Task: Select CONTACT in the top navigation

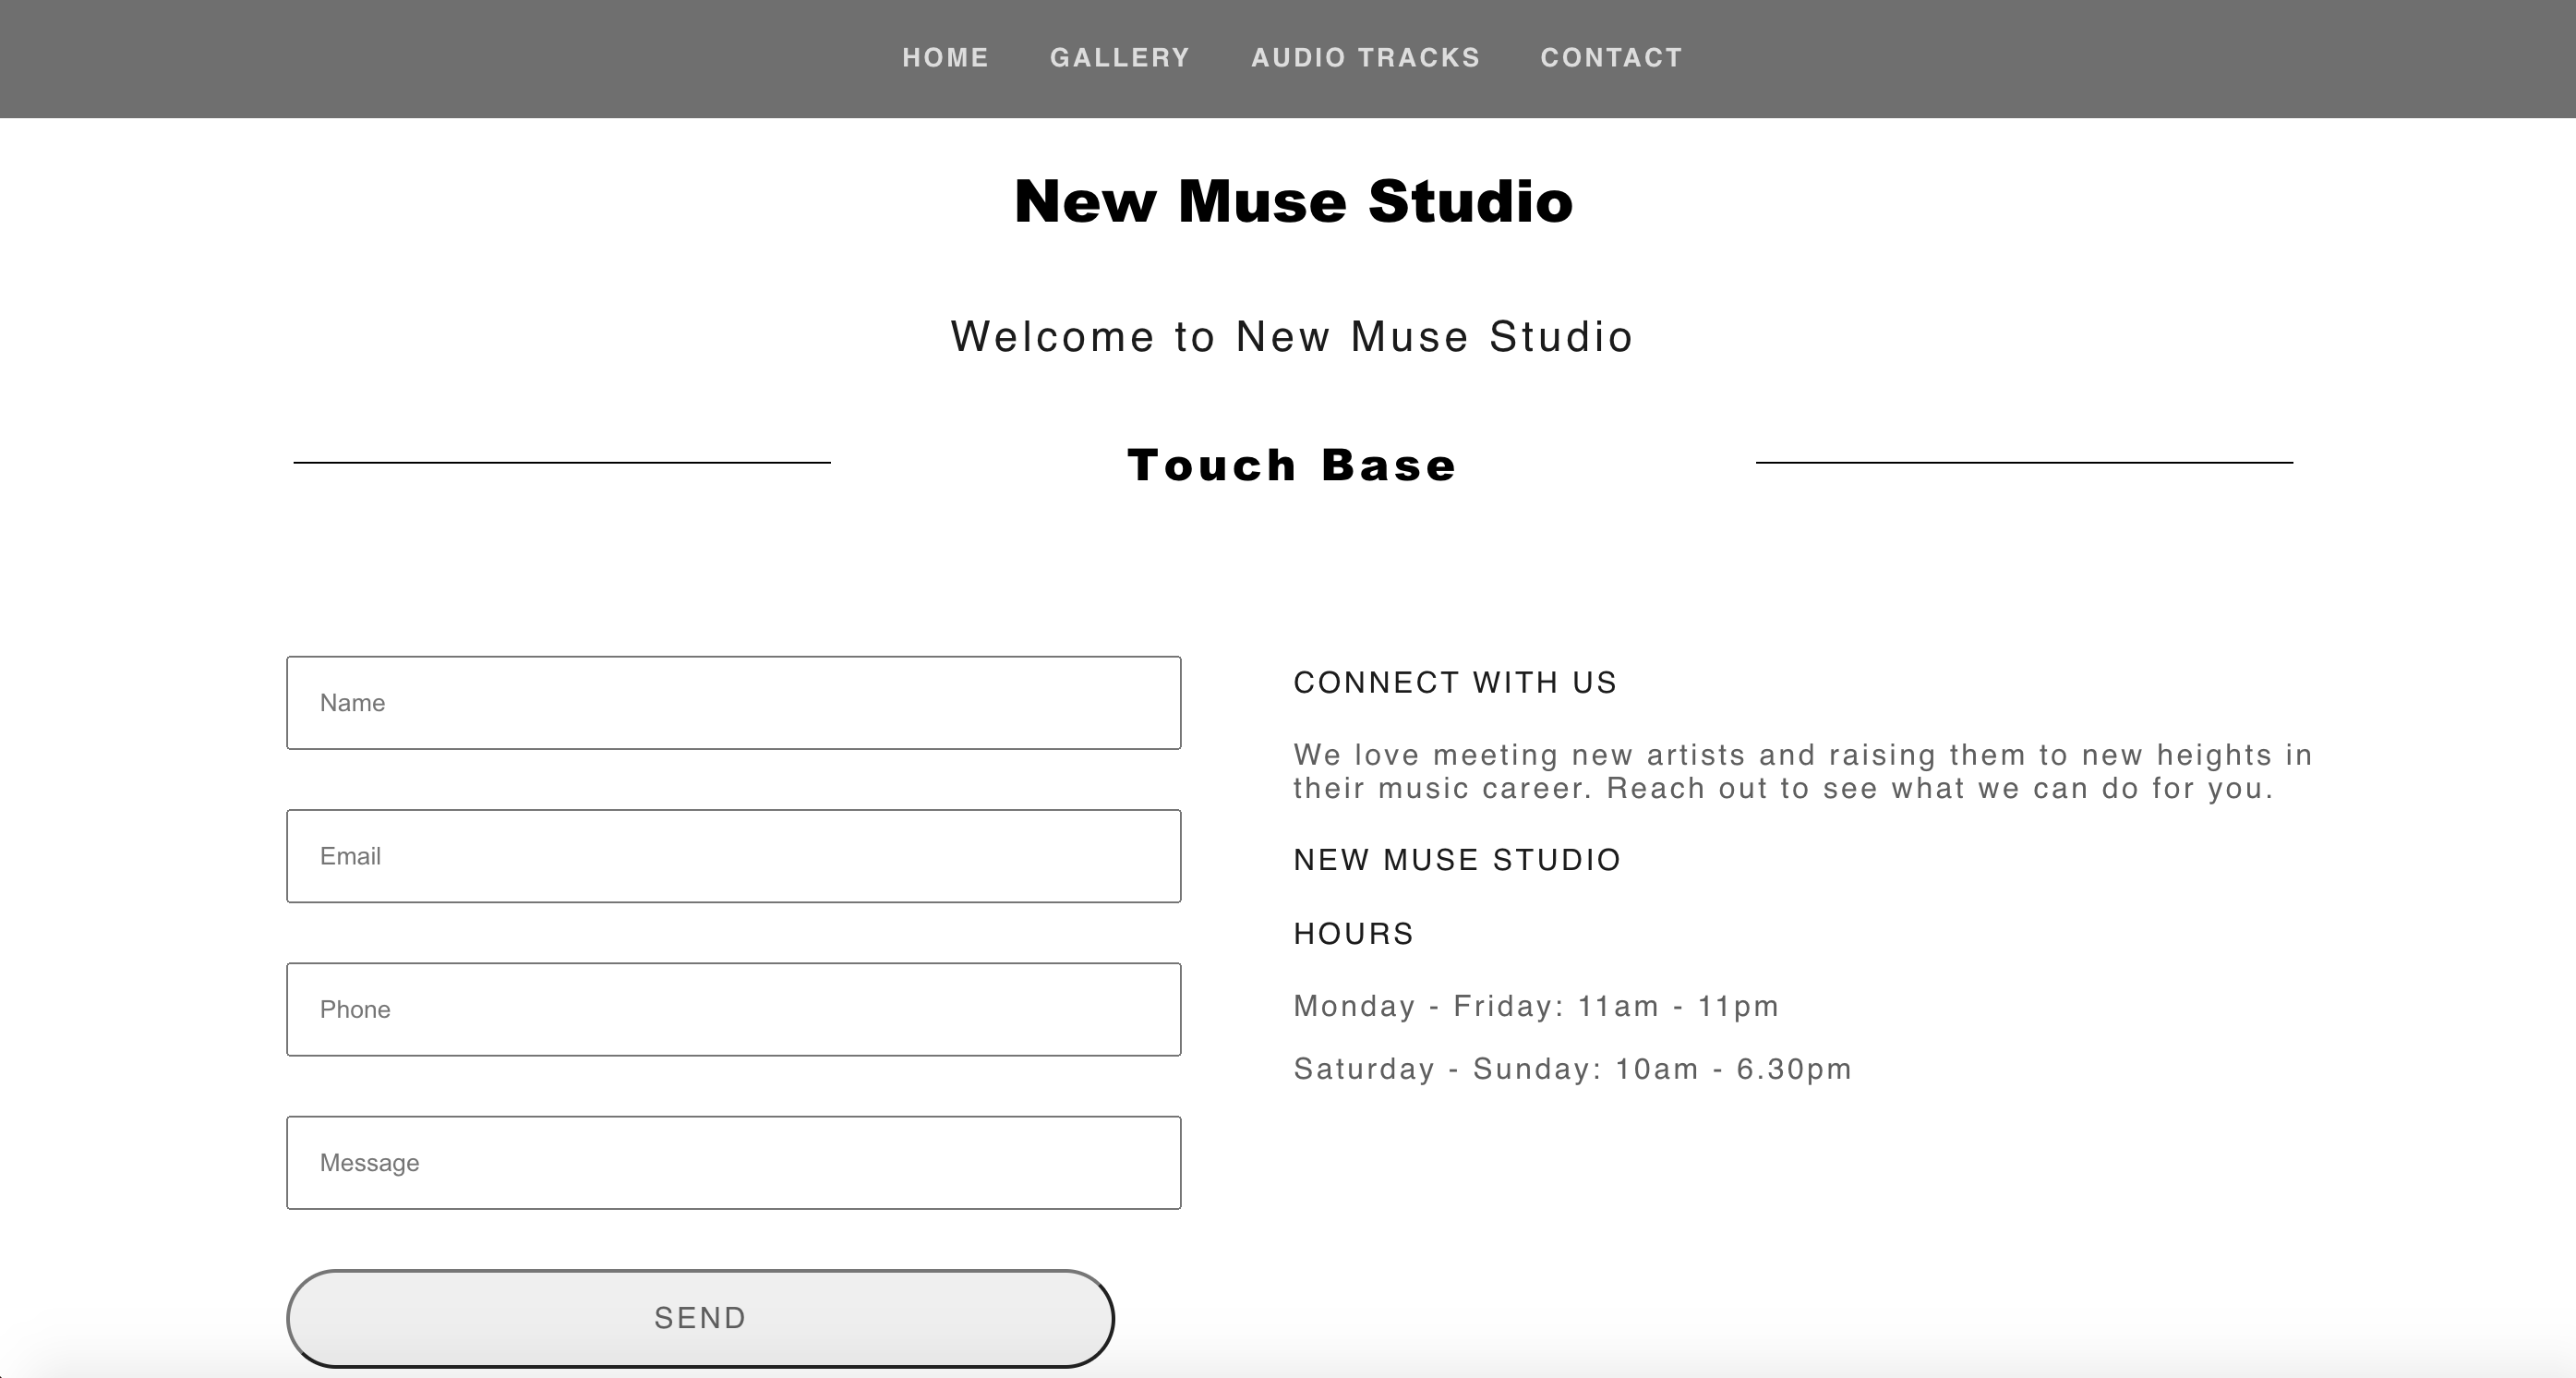Action: (x=1611, y=58)
